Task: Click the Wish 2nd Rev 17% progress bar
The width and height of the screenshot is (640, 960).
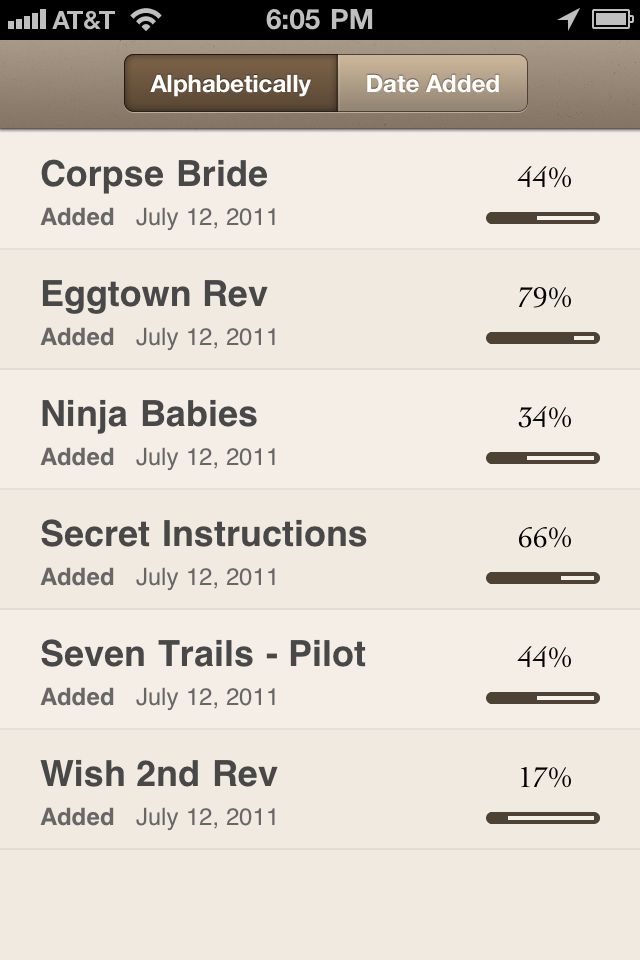Action: 543,818
